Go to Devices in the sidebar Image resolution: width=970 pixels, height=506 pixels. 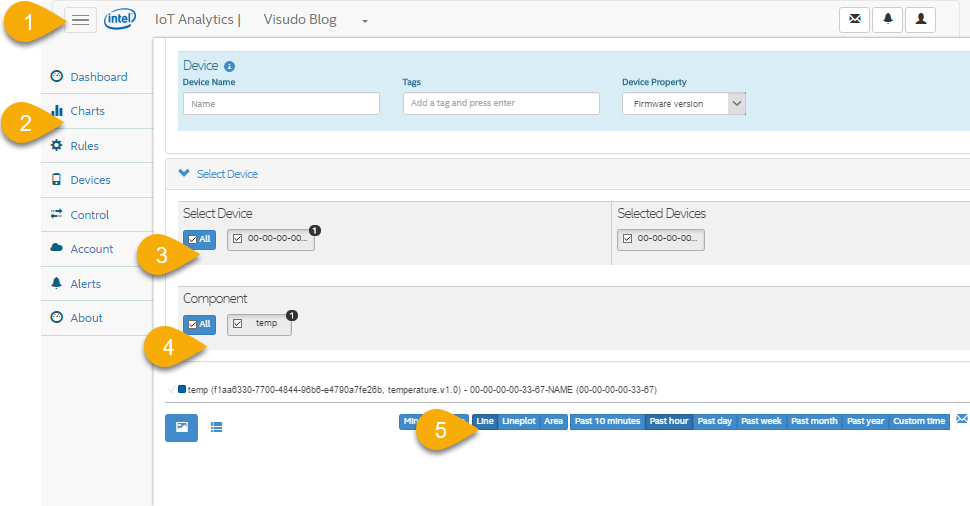90,180
